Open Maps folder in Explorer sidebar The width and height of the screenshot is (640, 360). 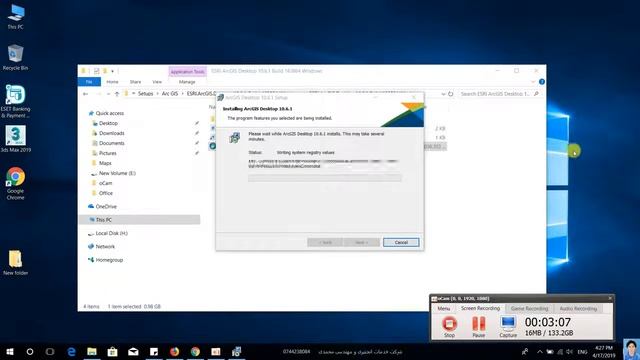pos(105,163)
